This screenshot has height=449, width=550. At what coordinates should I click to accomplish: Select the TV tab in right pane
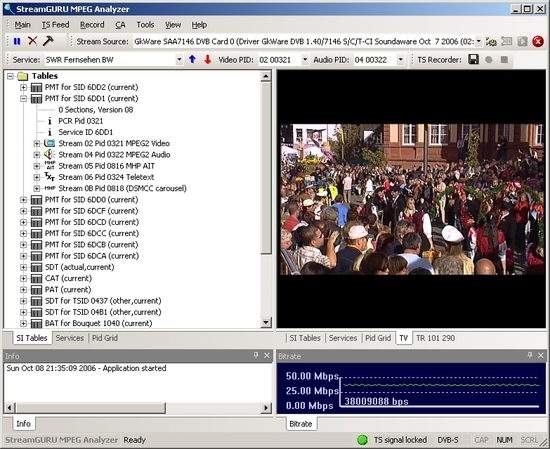coord(404,338)
